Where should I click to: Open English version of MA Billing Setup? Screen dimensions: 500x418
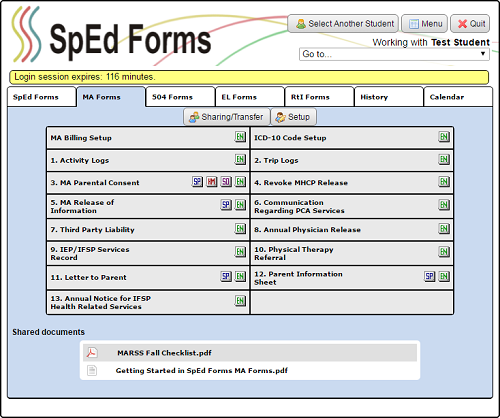pos(240,137)
